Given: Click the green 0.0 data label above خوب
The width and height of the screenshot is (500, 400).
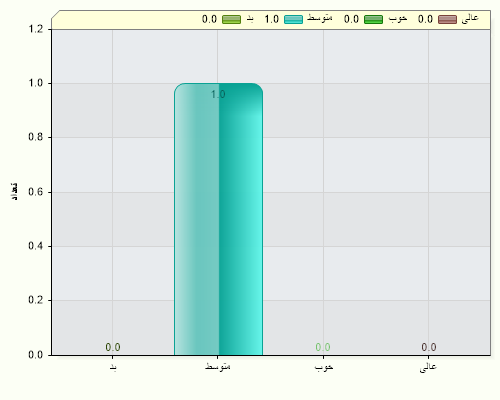Looking at the screenshot, I should (x=323, y=347).
